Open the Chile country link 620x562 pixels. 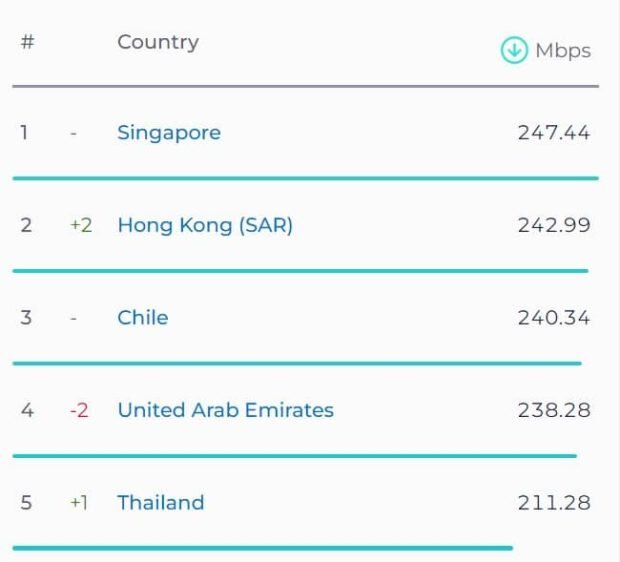pyautogui.click(x=143, y=318)
